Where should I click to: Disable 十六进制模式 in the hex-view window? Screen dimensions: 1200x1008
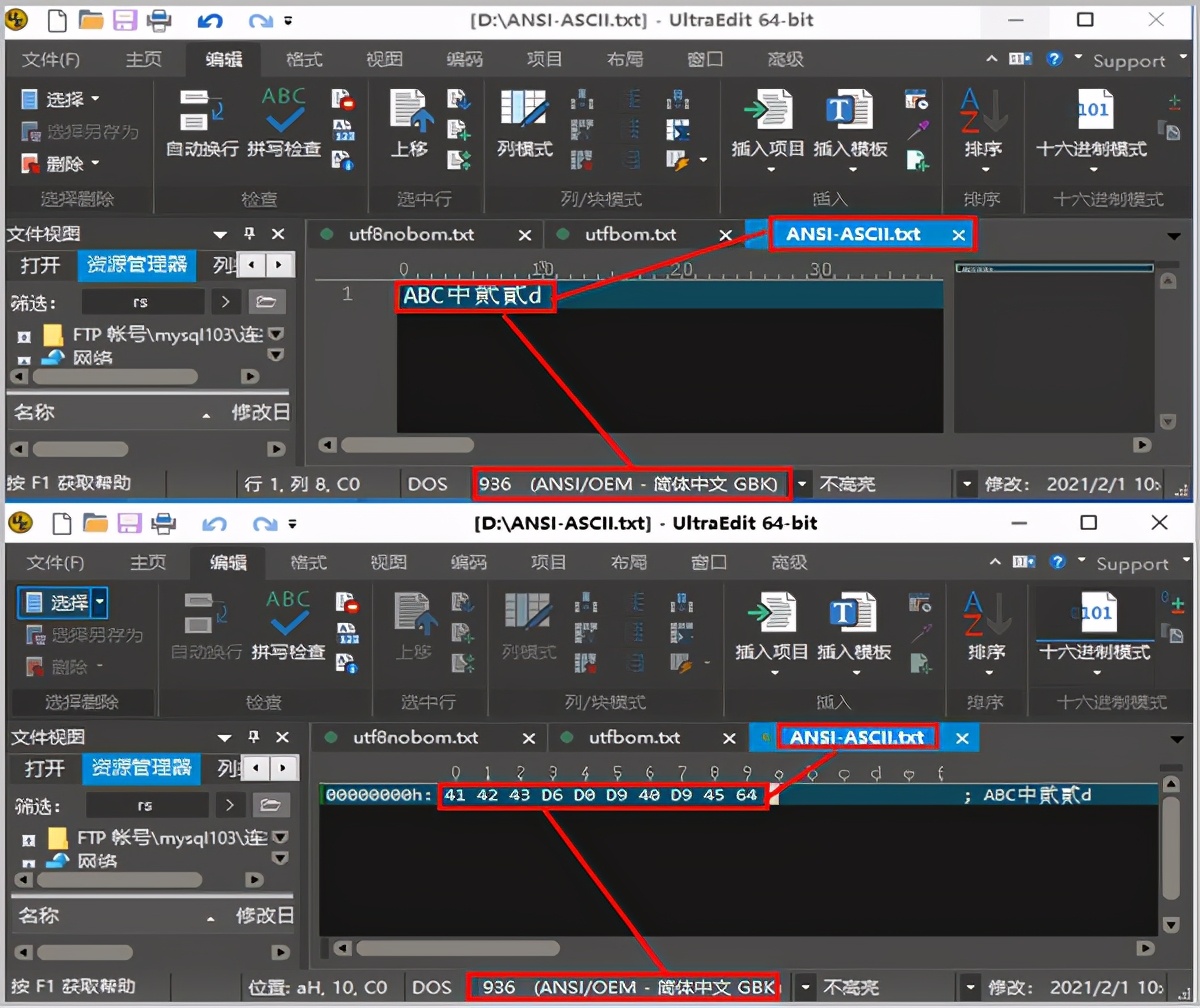pos(1095,627)
